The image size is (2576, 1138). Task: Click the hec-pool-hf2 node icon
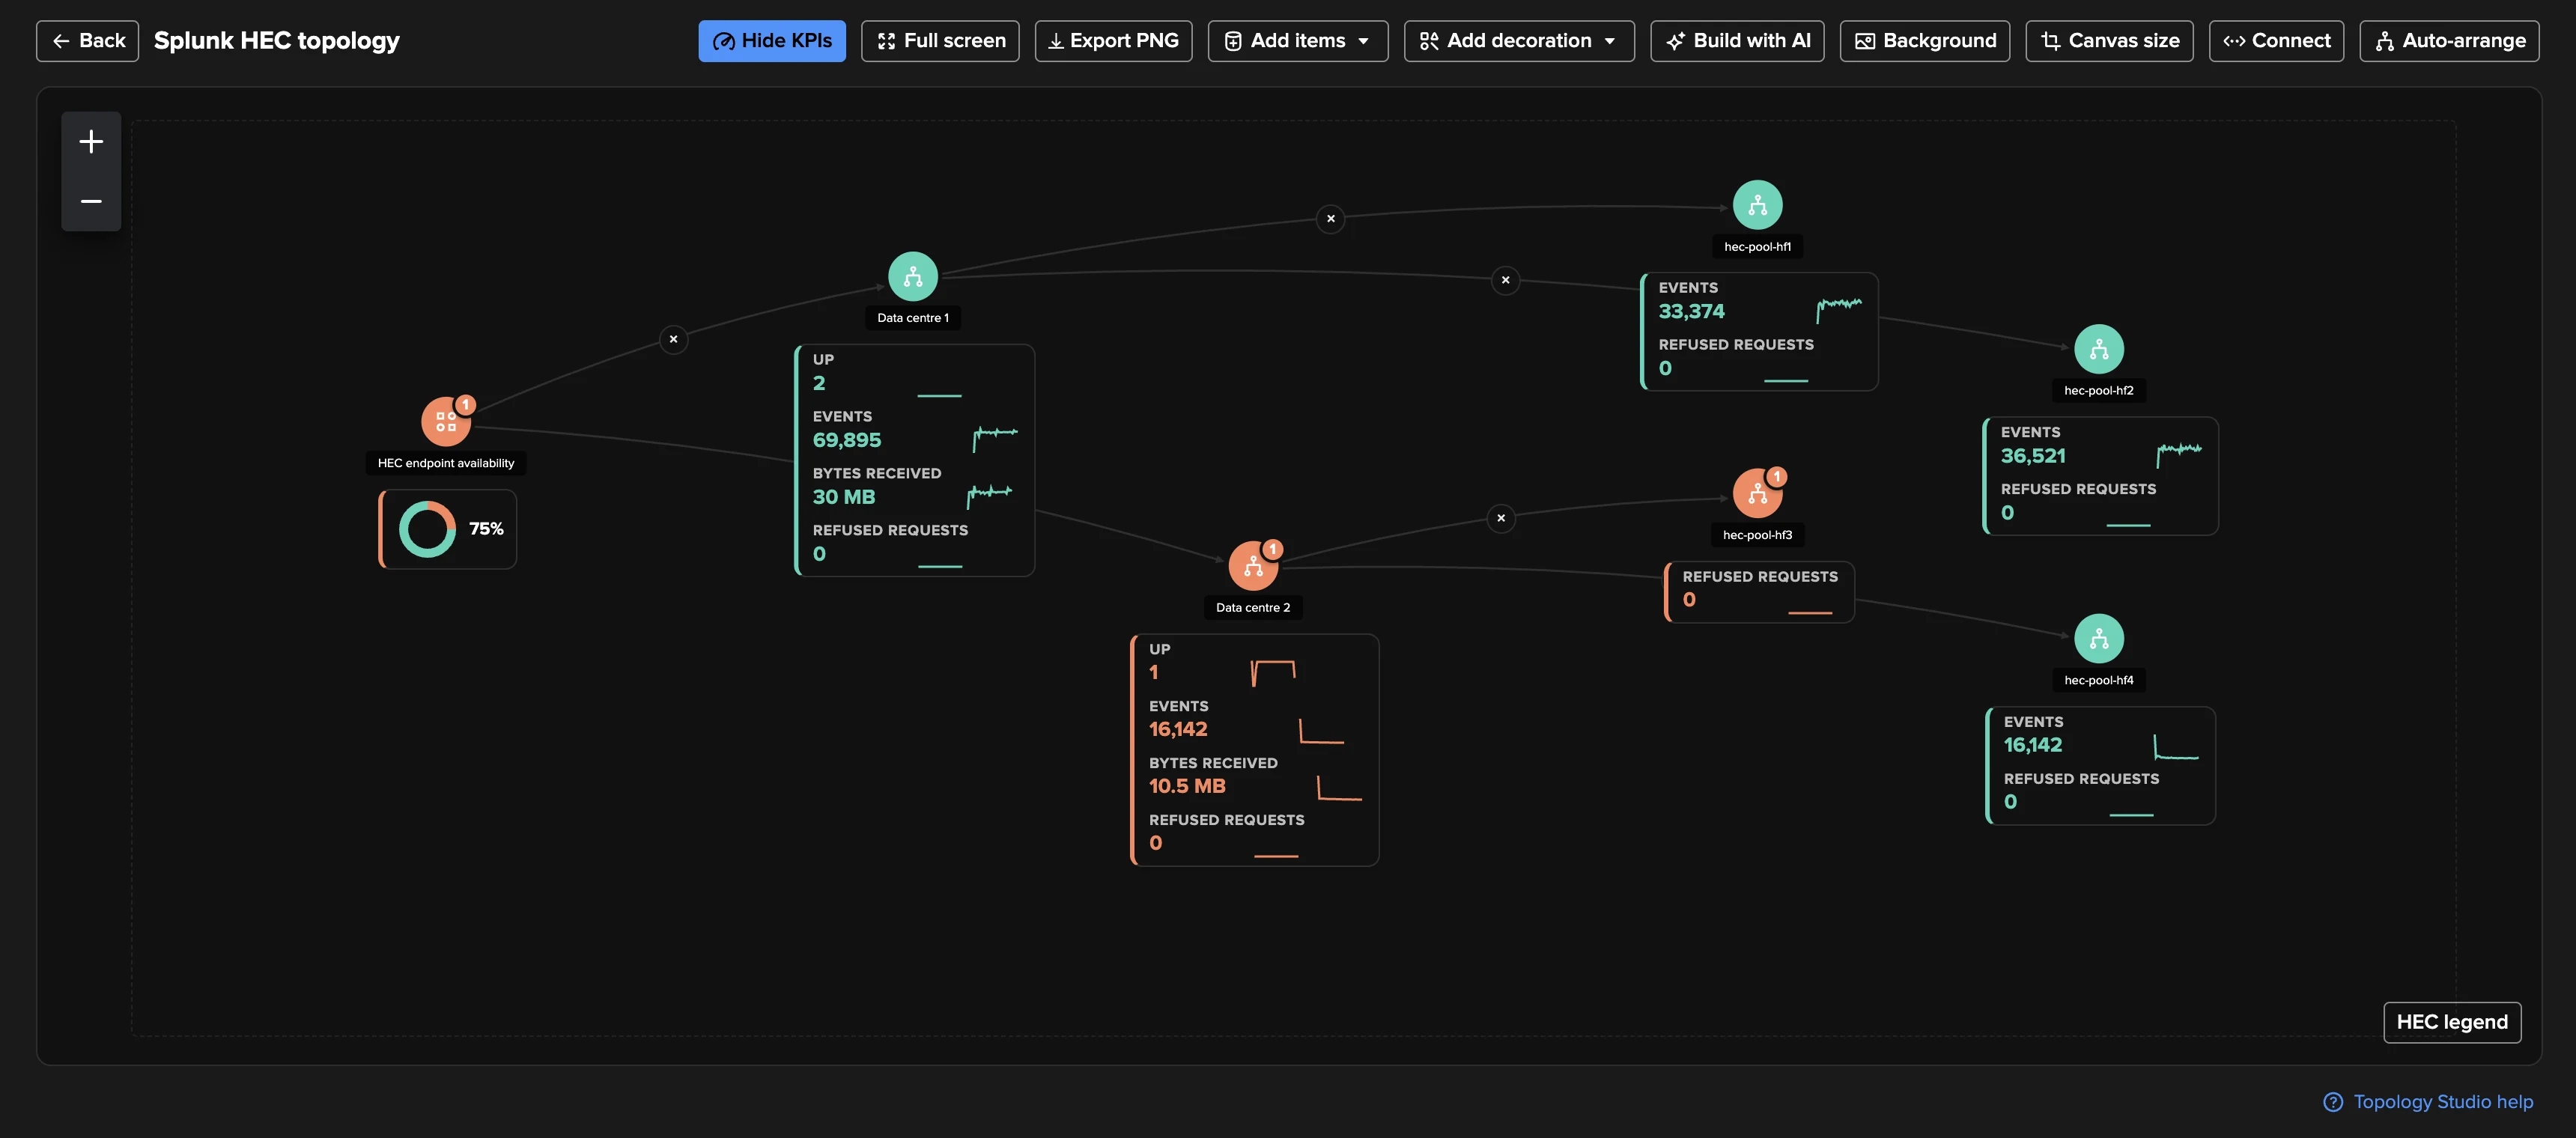tap(2099, 349)
